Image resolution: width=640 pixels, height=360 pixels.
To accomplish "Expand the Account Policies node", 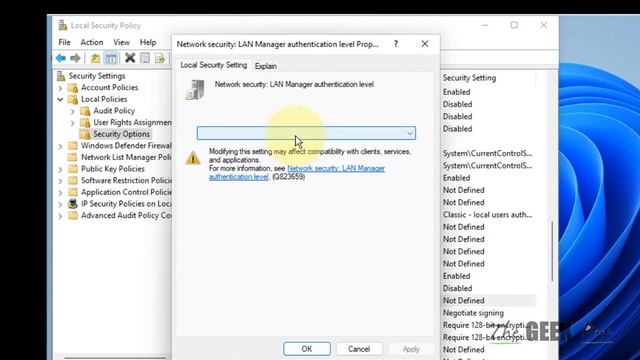I will 60,88.
